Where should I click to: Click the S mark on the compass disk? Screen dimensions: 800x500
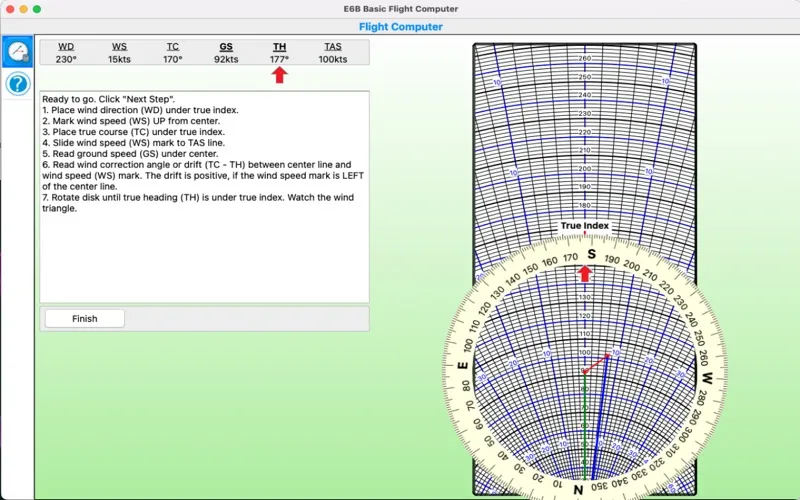[x=591, y=254]
